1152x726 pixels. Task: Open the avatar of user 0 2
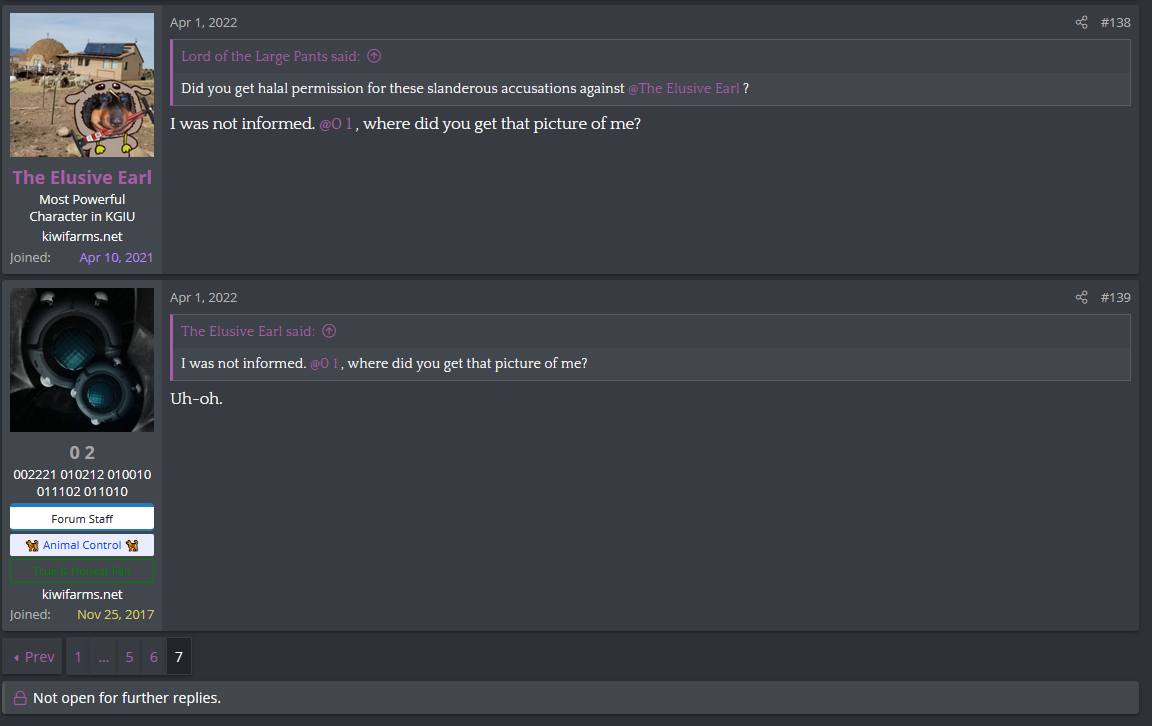point(82,360)
